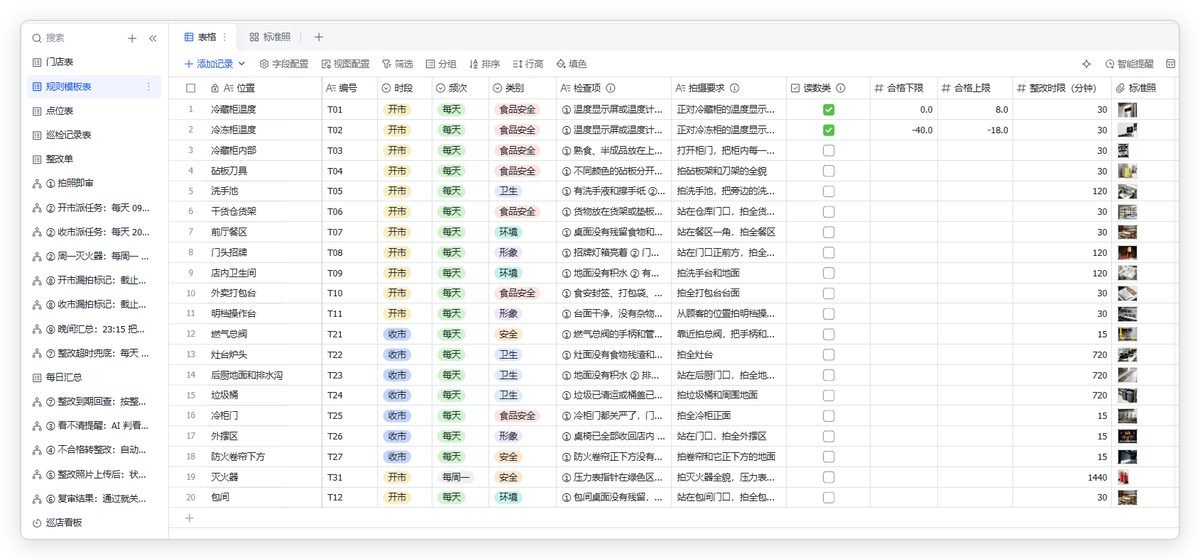The image size is (1200, 560).
Task: Collapse the sidebar with double-chevron icon
Action: point(153,38)
